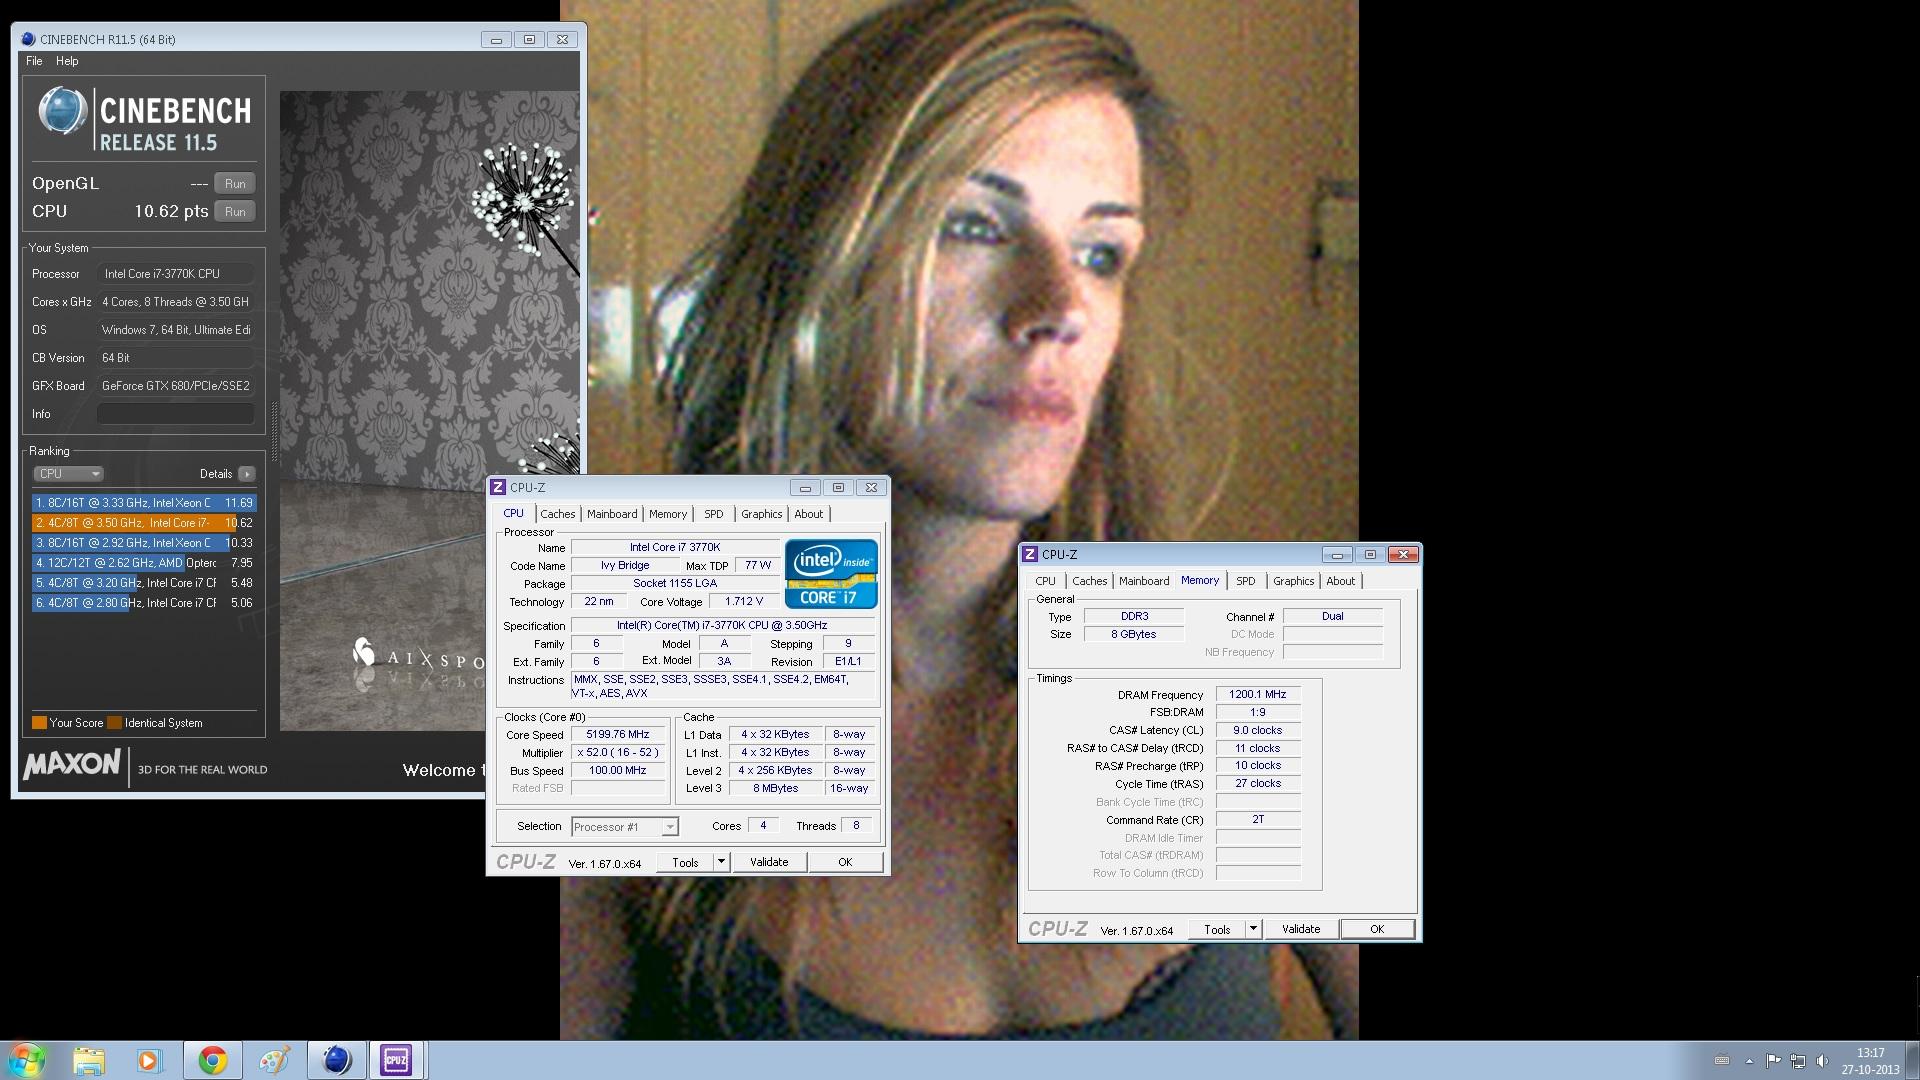Switch to CPU-Z from the taskbar
1920x1080 pixels.
396,1060
